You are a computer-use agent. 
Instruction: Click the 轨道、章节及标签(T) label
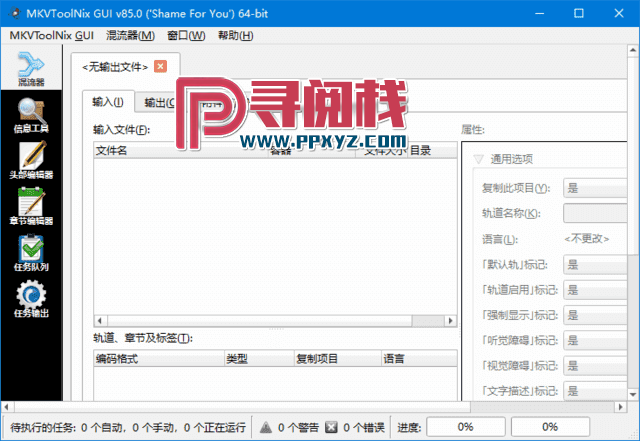(143, 338)
